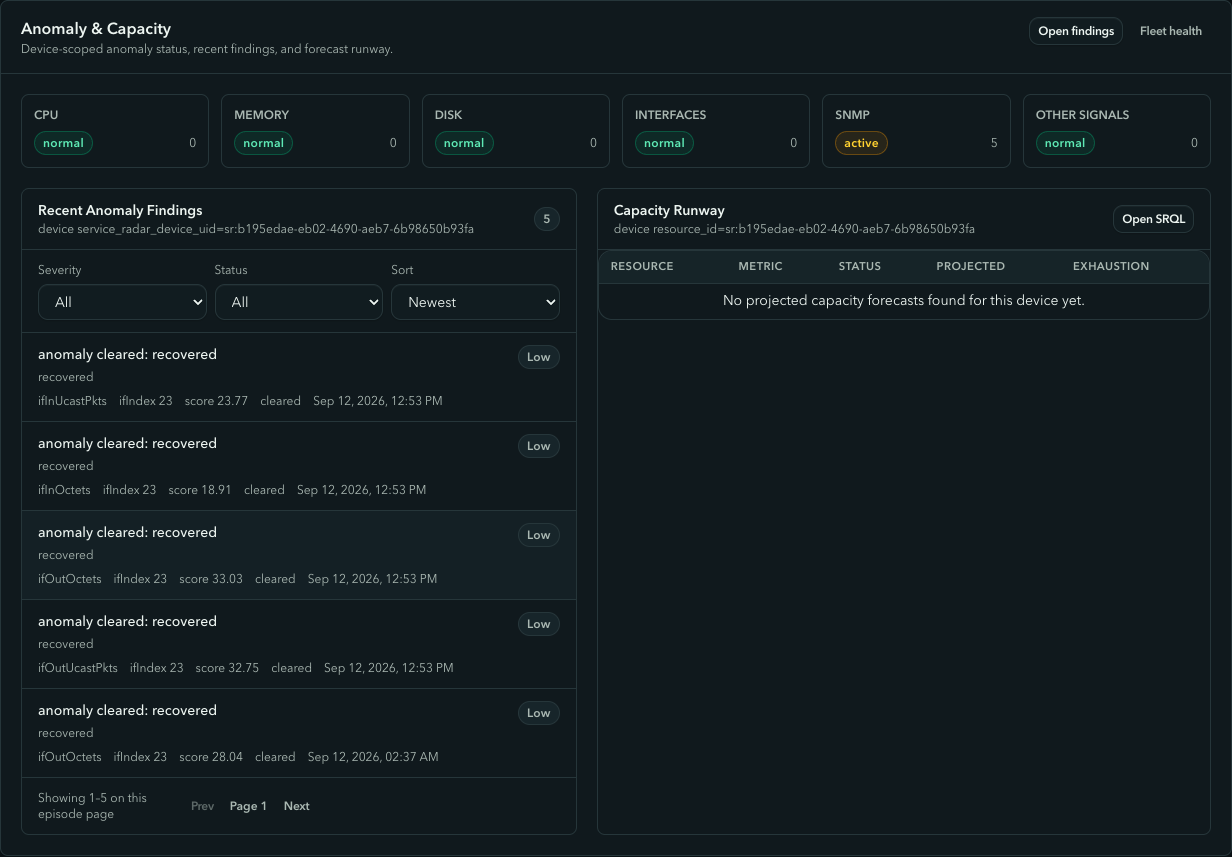1232x857 pixels.
Task: Open the MEMORY status card
Action: click(315, 130)
